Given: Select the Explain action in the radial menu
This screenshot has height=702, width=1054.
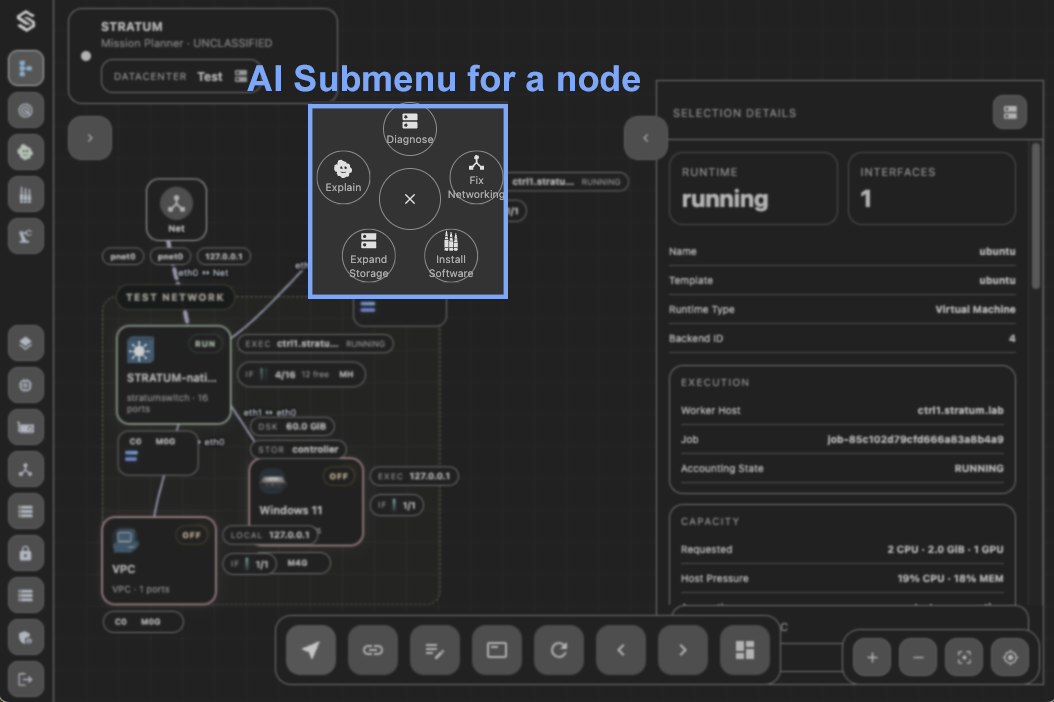Looking at the screenshot, I should click(x=343, y=177).
